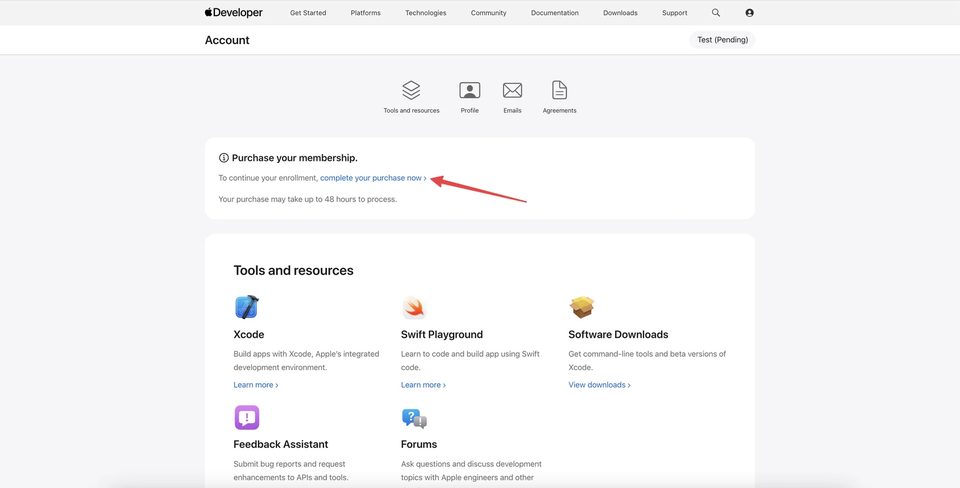
Task: Open the Downloads menu item
Action: click(620, 13)
